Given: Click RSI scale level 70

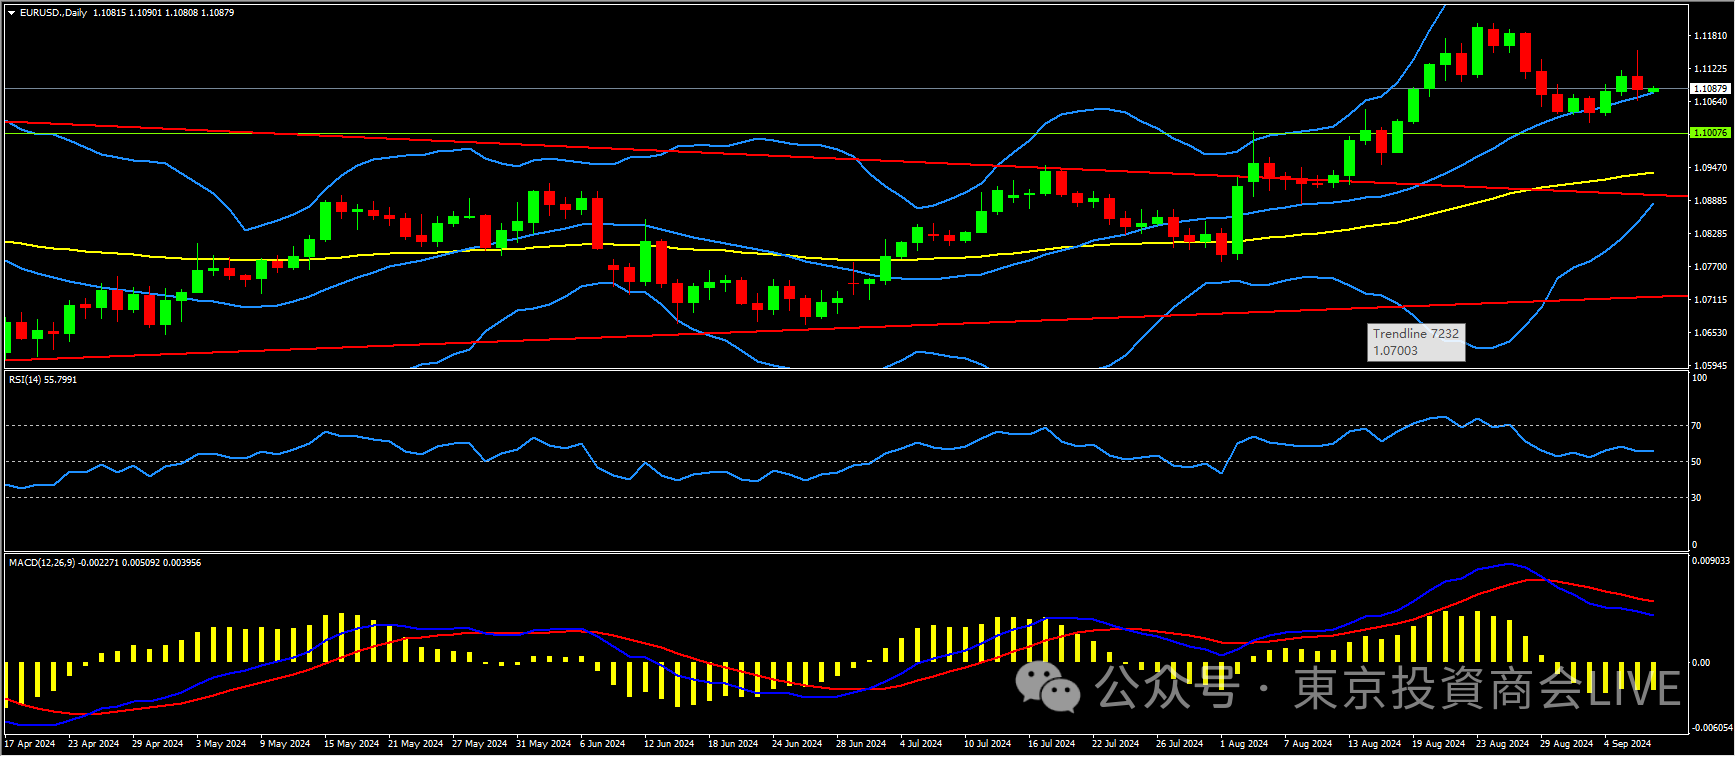Looking at the screenshot, I should click(1696, 426).
